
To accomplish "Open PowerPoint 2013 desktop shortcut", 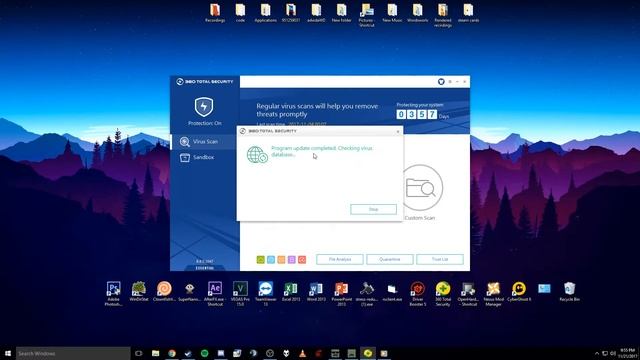I will [342, 293].
